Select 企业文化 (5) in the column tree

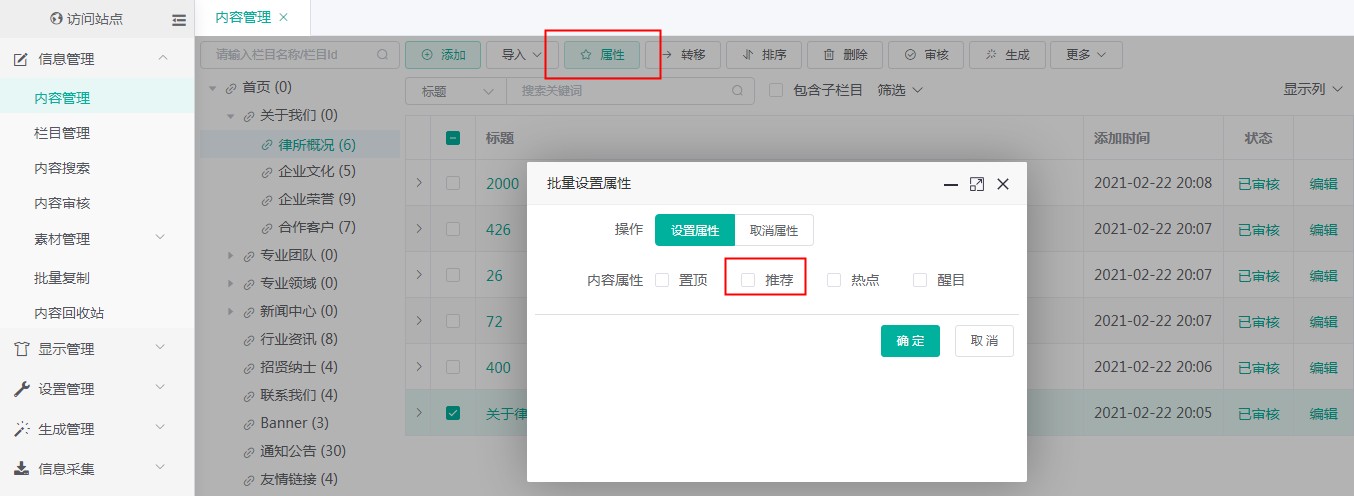[x=316, y=171]
